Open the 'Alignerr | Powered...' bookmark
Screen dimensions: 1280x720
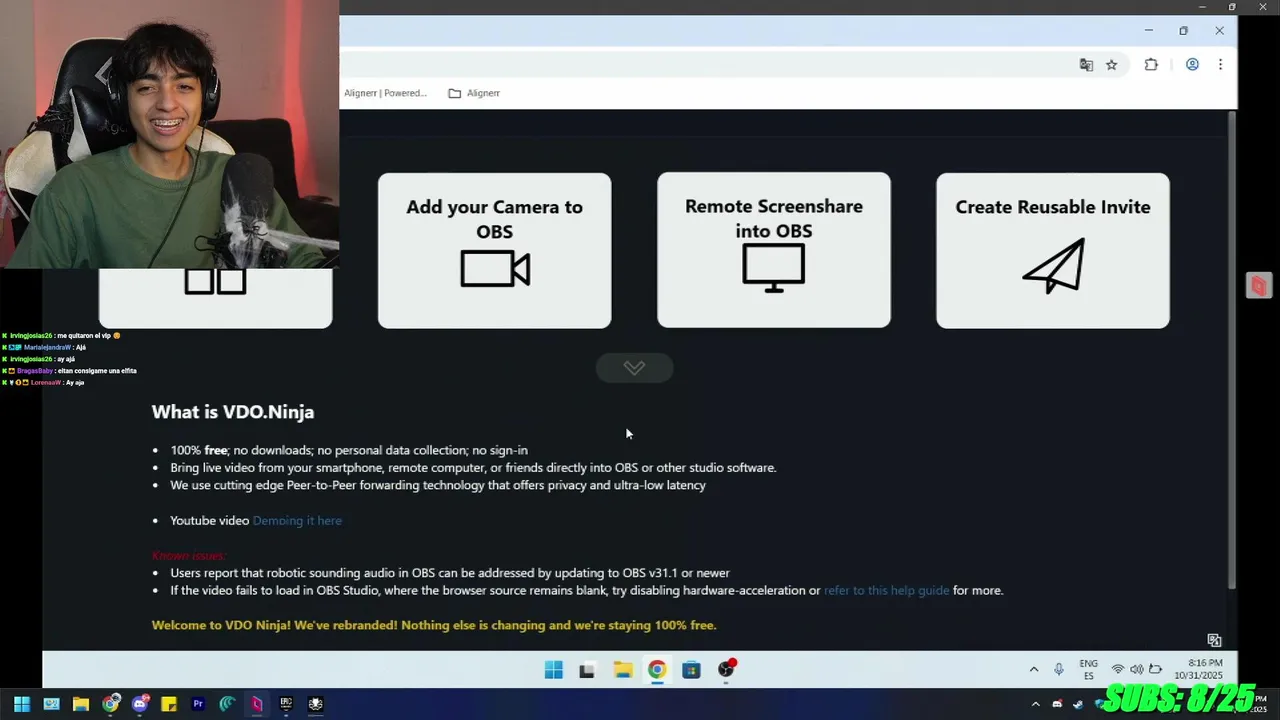pos(385,93)
